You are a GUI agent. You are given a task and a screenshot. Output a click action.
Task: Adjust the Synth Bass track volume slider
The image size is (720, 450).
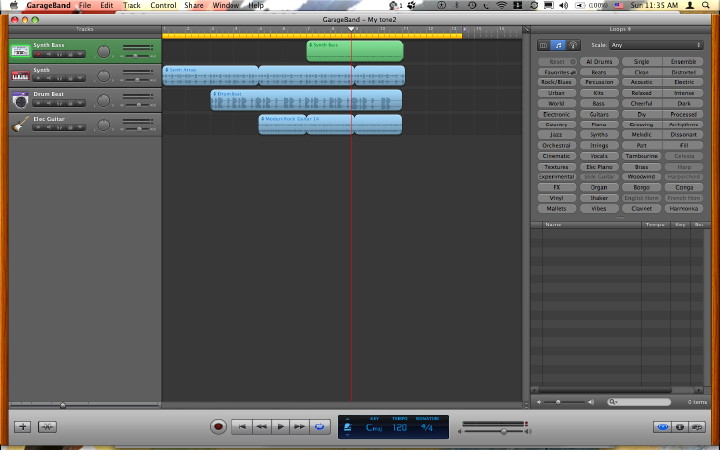[135, 56]
